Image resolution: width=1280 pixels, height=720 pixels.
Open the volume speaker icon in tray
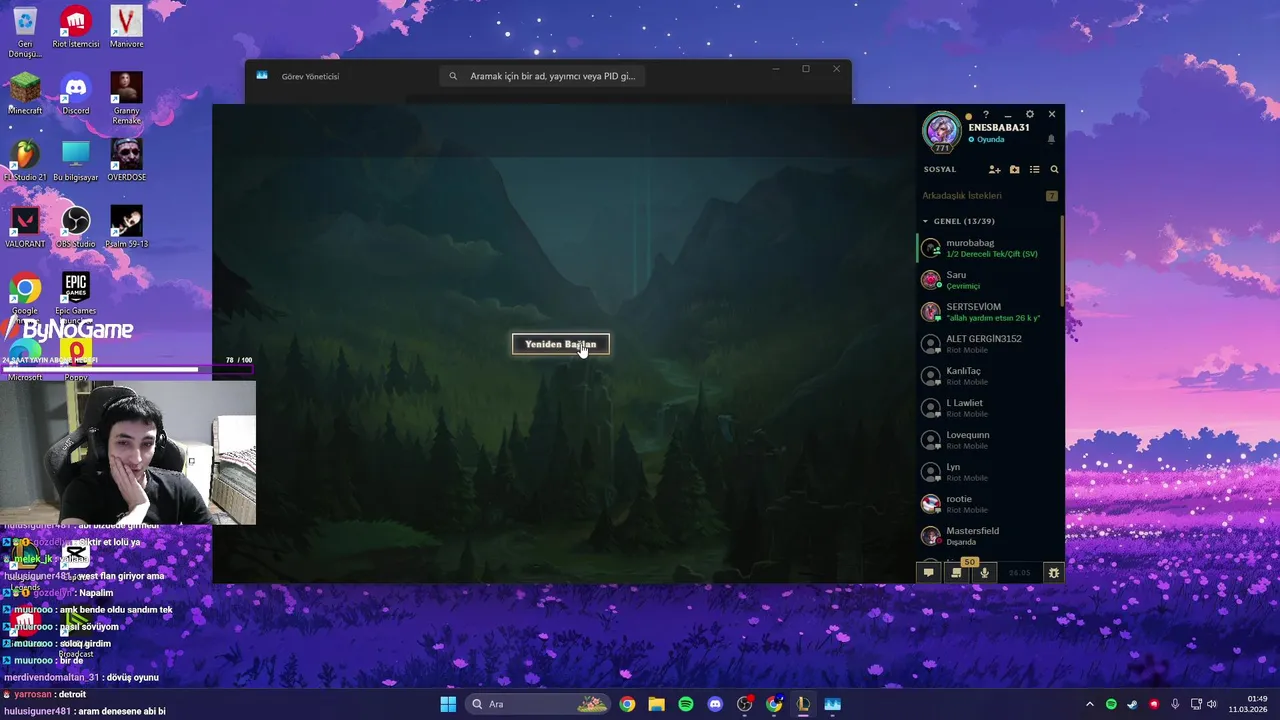[1212, 704]
